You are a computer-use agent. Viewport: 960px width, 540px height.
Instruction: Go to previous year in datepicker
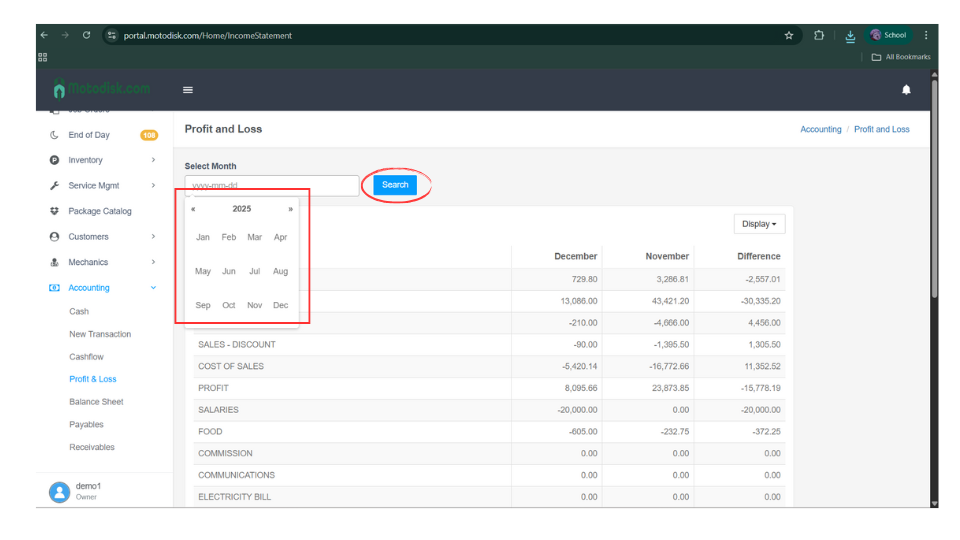tap(193, 209)
